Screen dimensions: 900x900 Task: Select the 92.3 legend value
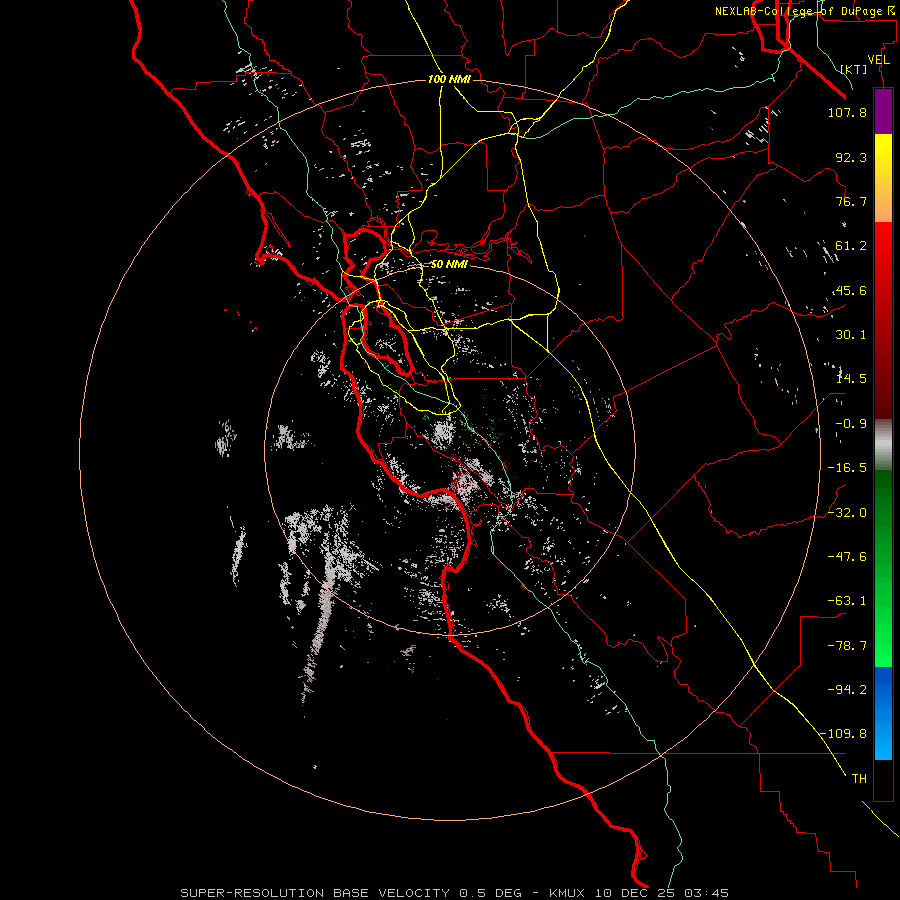pos(851,157)
